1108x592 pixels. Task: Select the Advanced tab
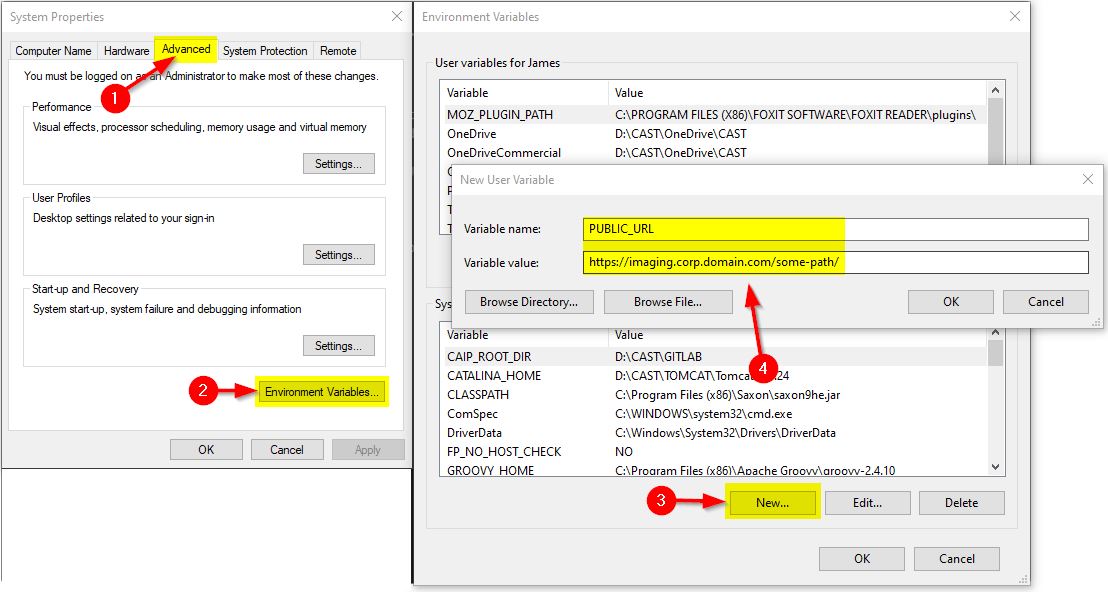[x=186, y=49]
